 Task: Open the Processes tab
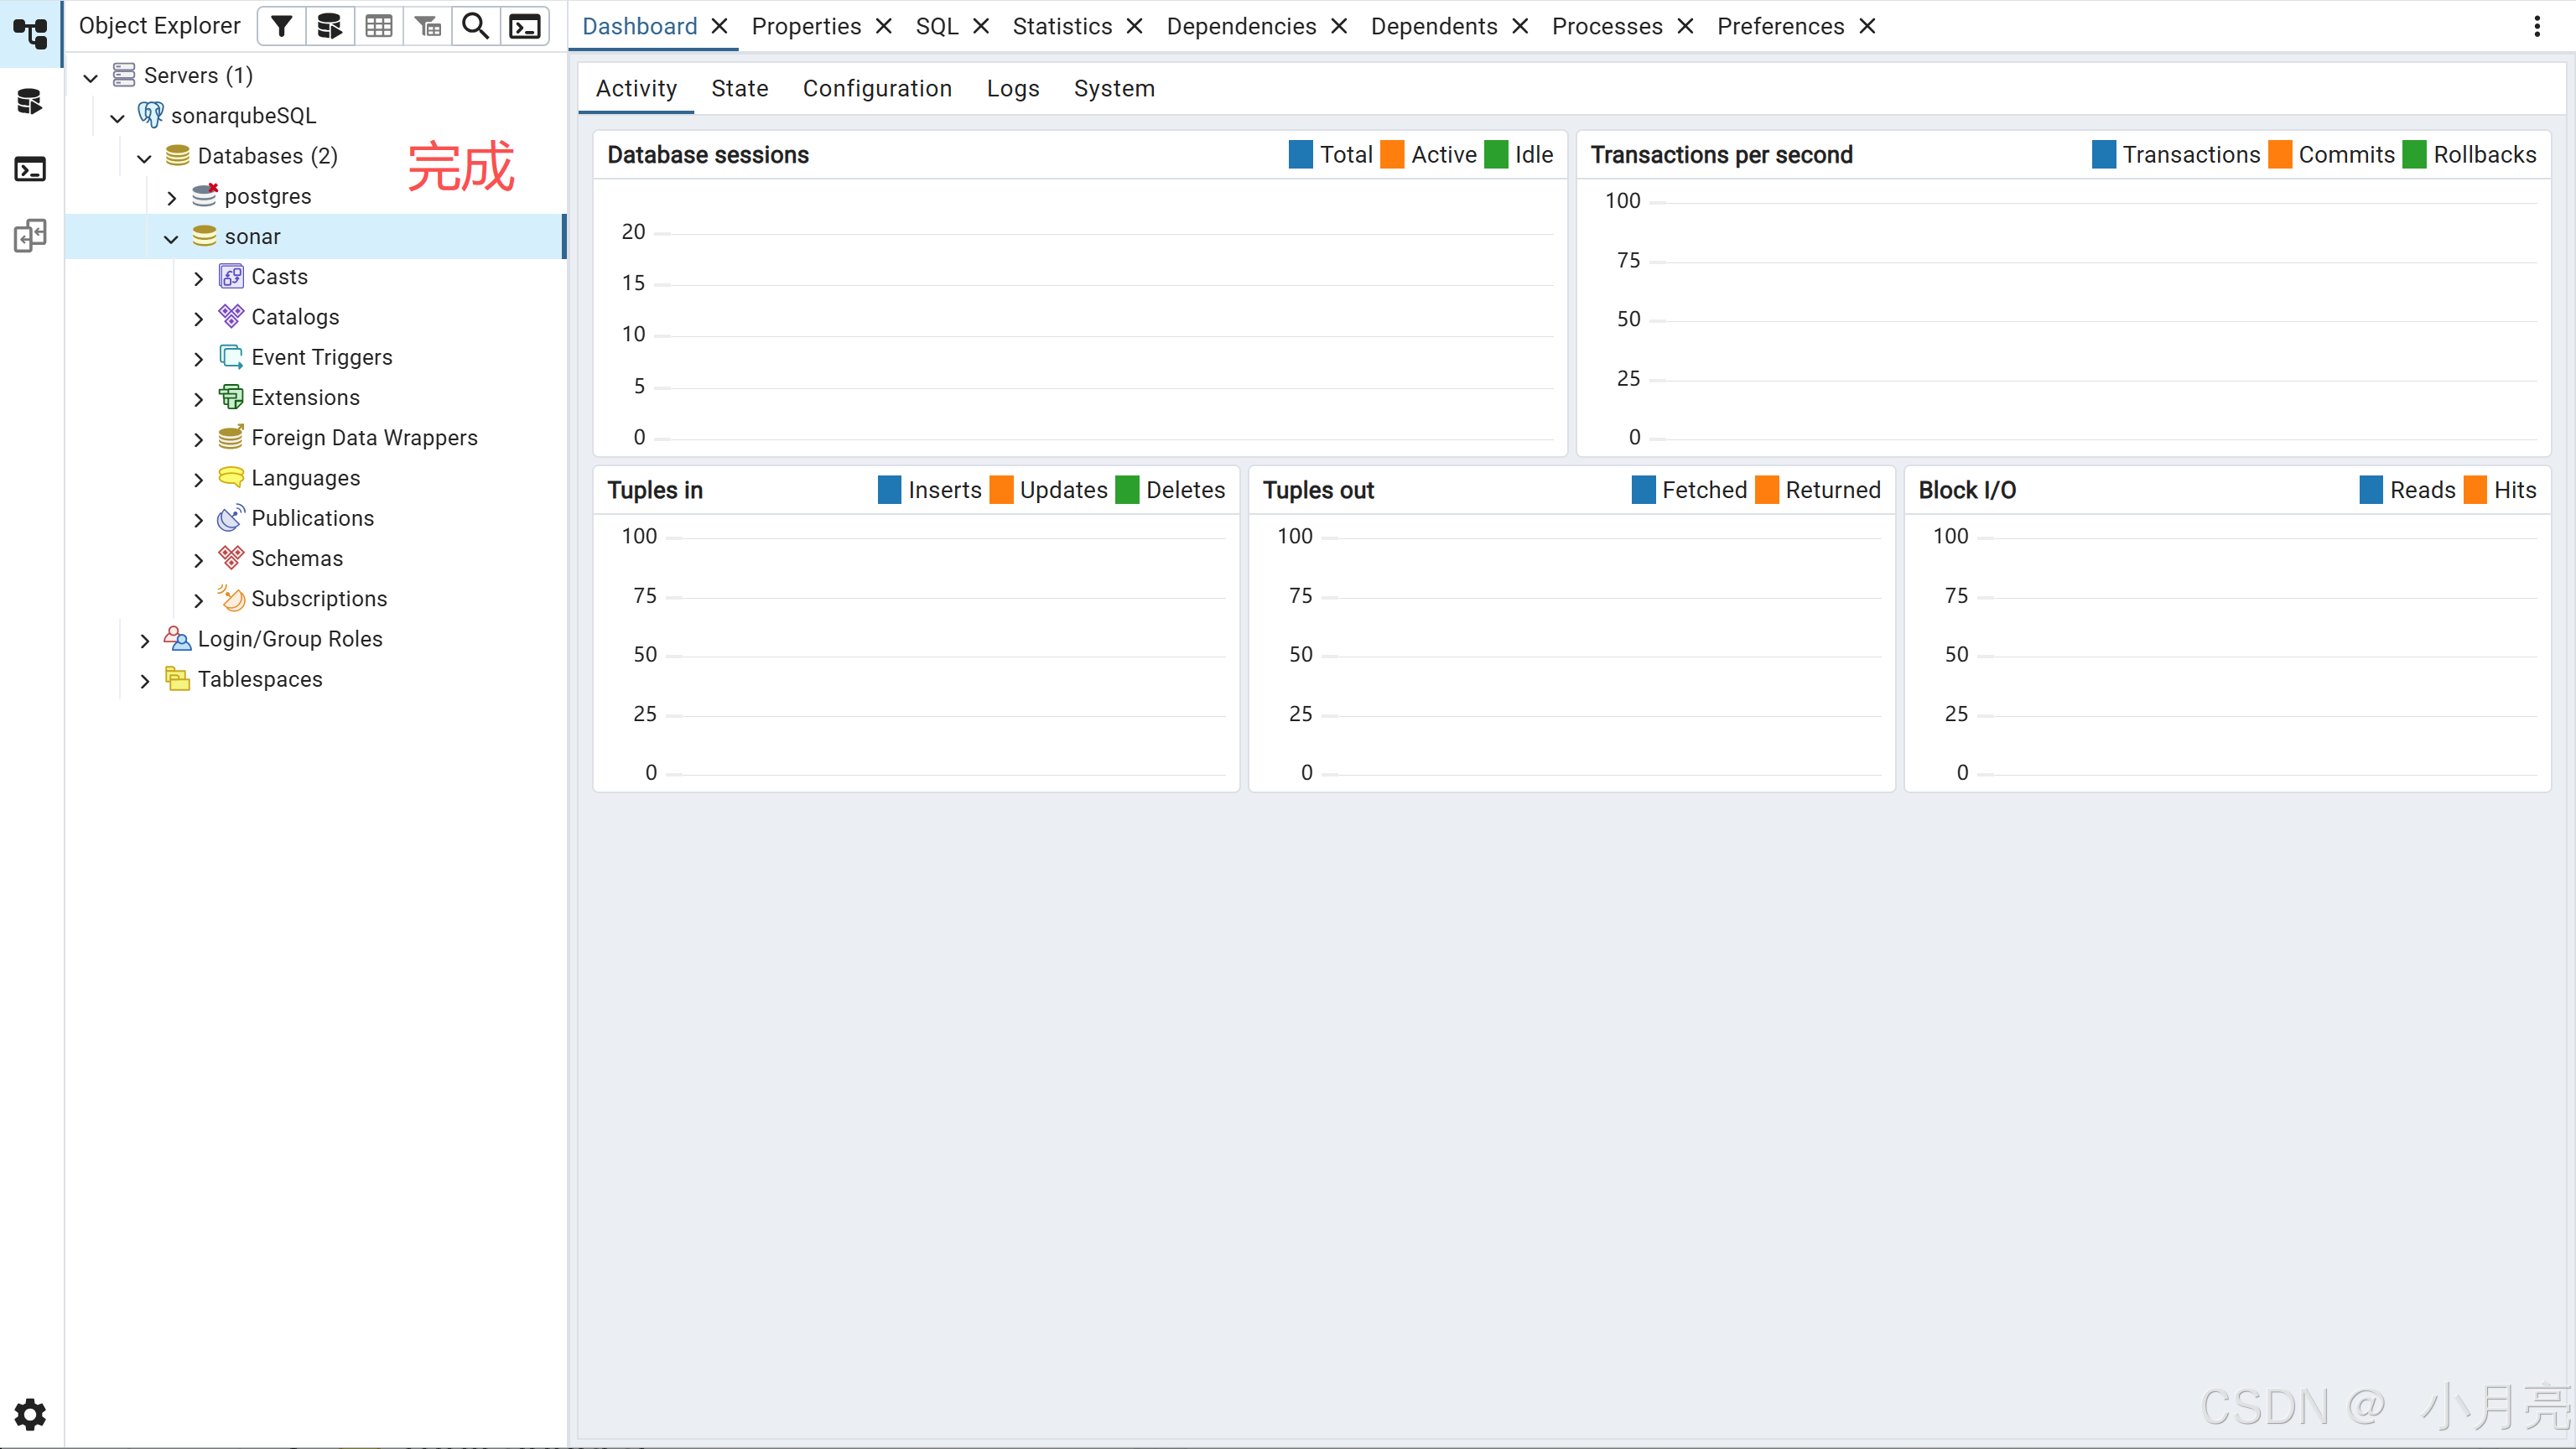point(1607,26)
